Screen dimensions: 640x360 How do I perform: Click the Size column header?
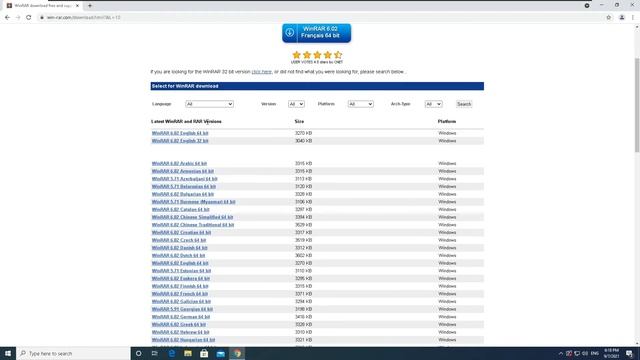coord(299,122)
